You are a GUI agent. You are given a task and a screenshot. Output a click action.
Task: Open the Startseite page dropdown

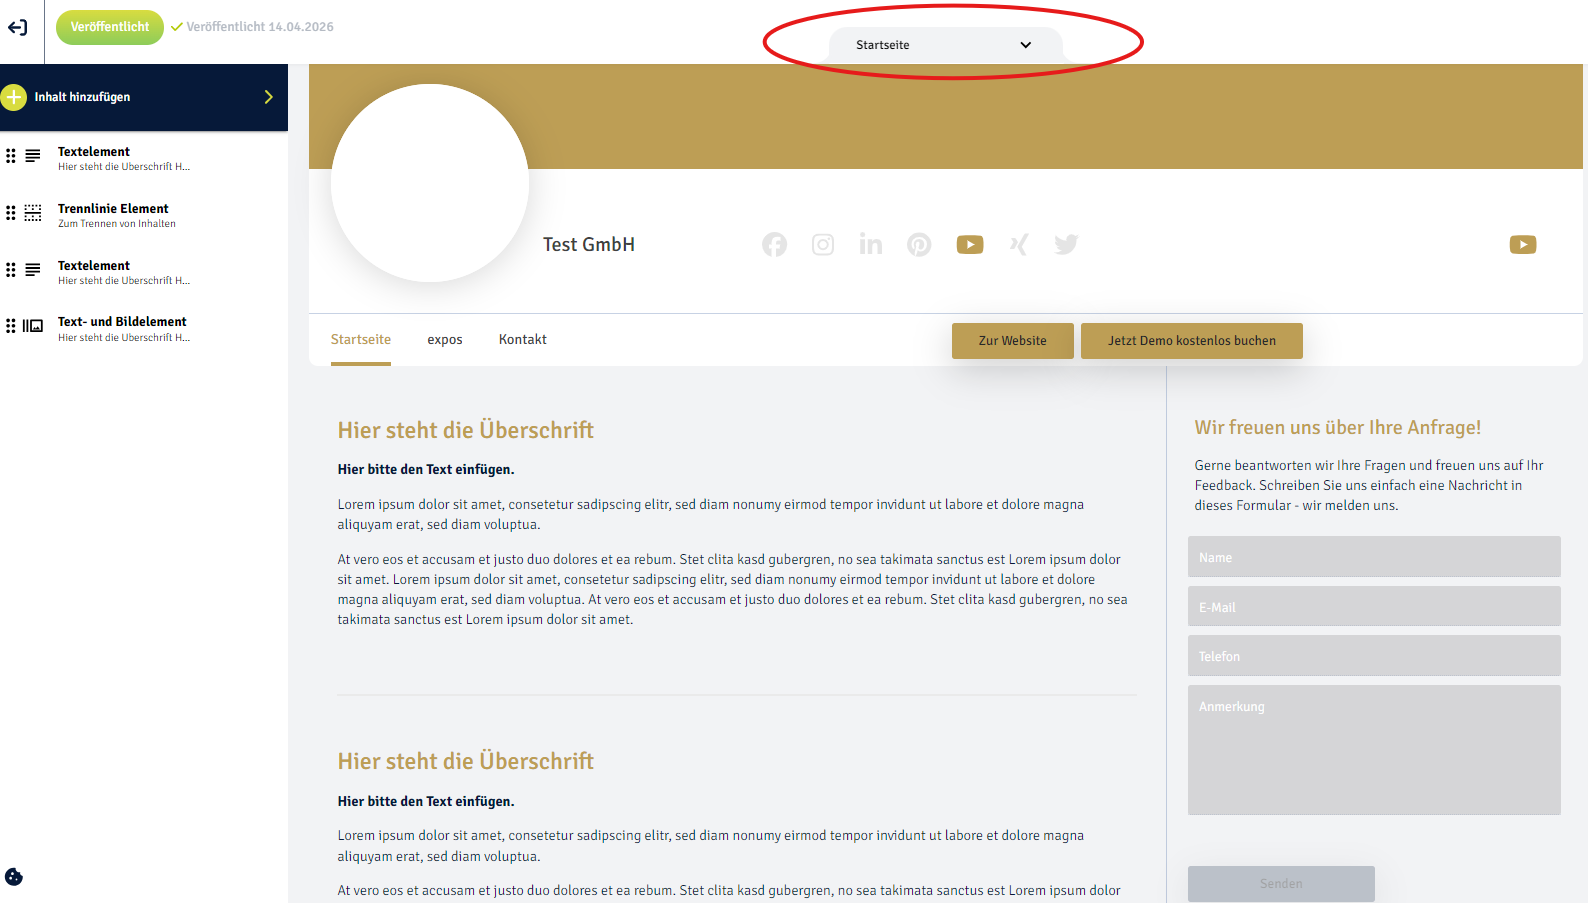click(945, 45)
